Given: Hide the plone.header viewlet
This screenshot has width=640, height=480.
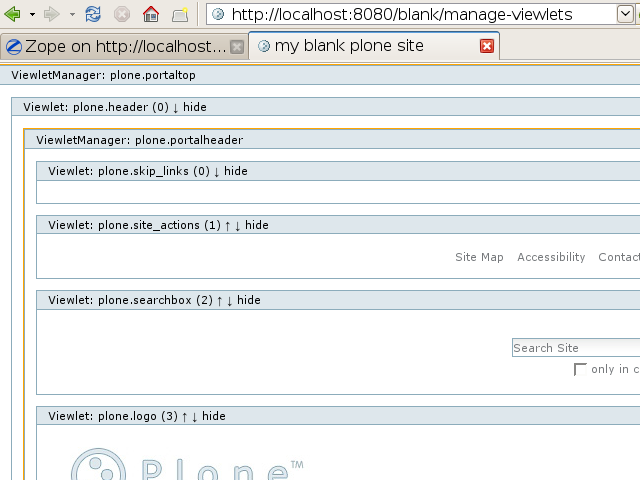Looking at the screenshot, I should point(195,107).
